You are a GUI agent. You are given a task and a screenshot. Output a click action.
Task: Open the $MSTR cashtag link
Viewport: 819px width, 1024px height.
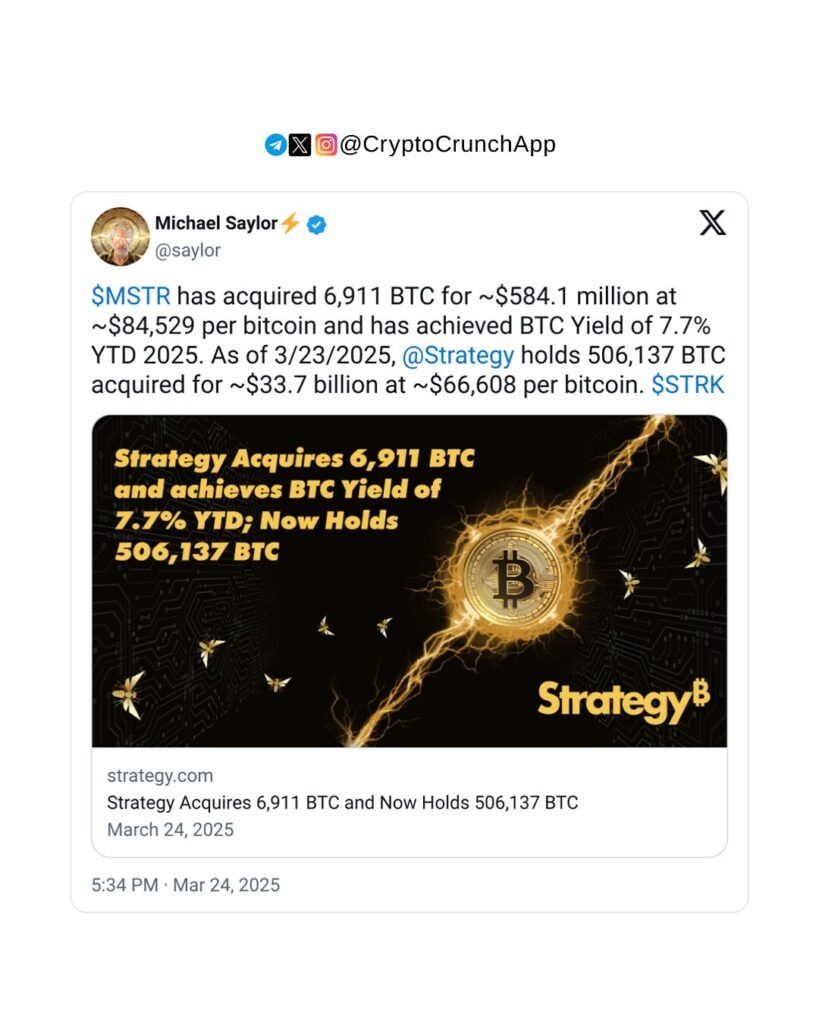132,296
